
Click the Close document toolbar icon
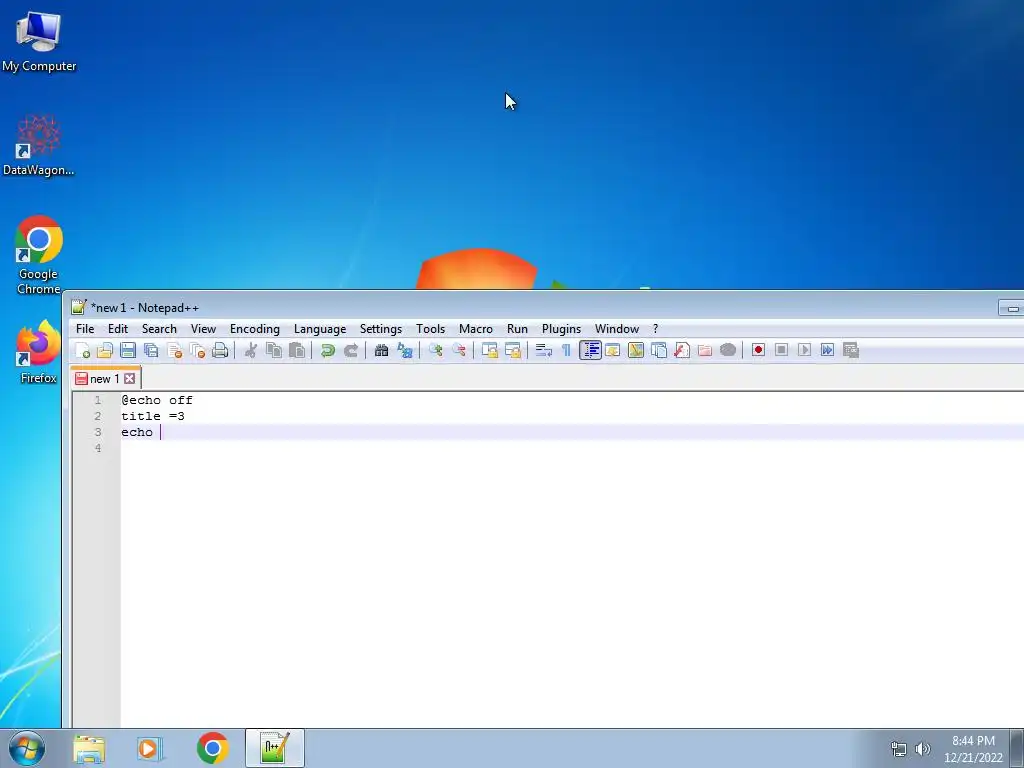[174, 351]
